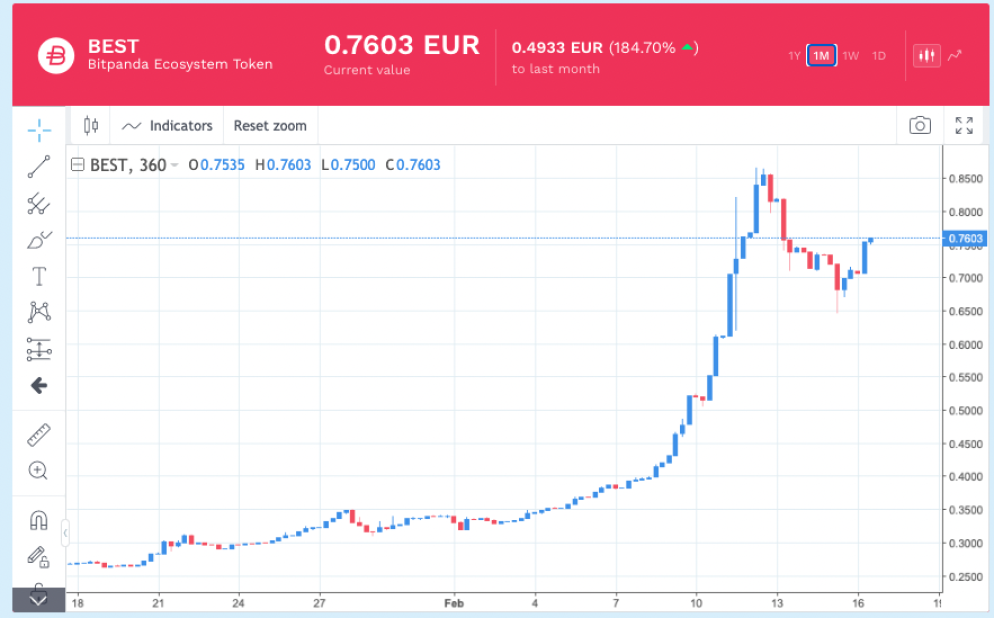Click the Reset zoom button
The height and width of the screenshot is (618, 994).
(270, 126)
